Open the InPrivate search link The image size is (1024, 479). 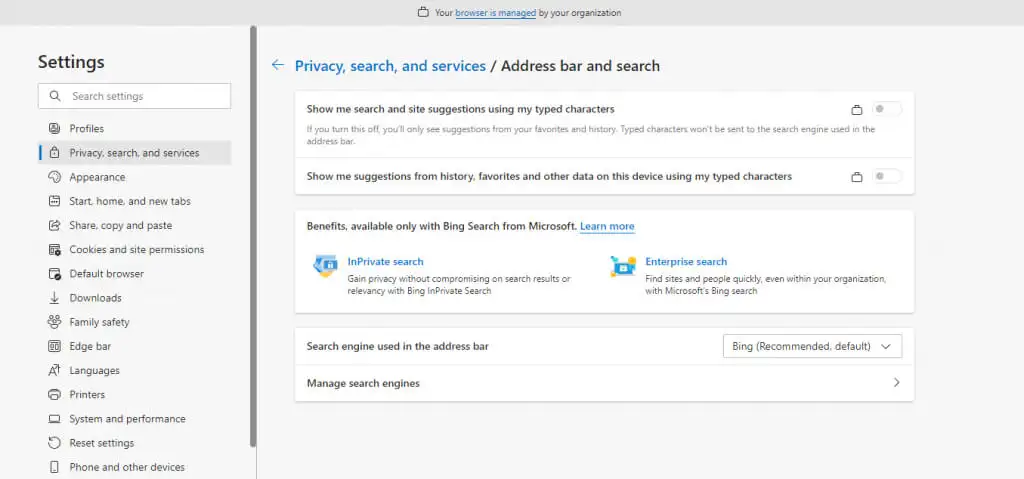click(385, 261)
